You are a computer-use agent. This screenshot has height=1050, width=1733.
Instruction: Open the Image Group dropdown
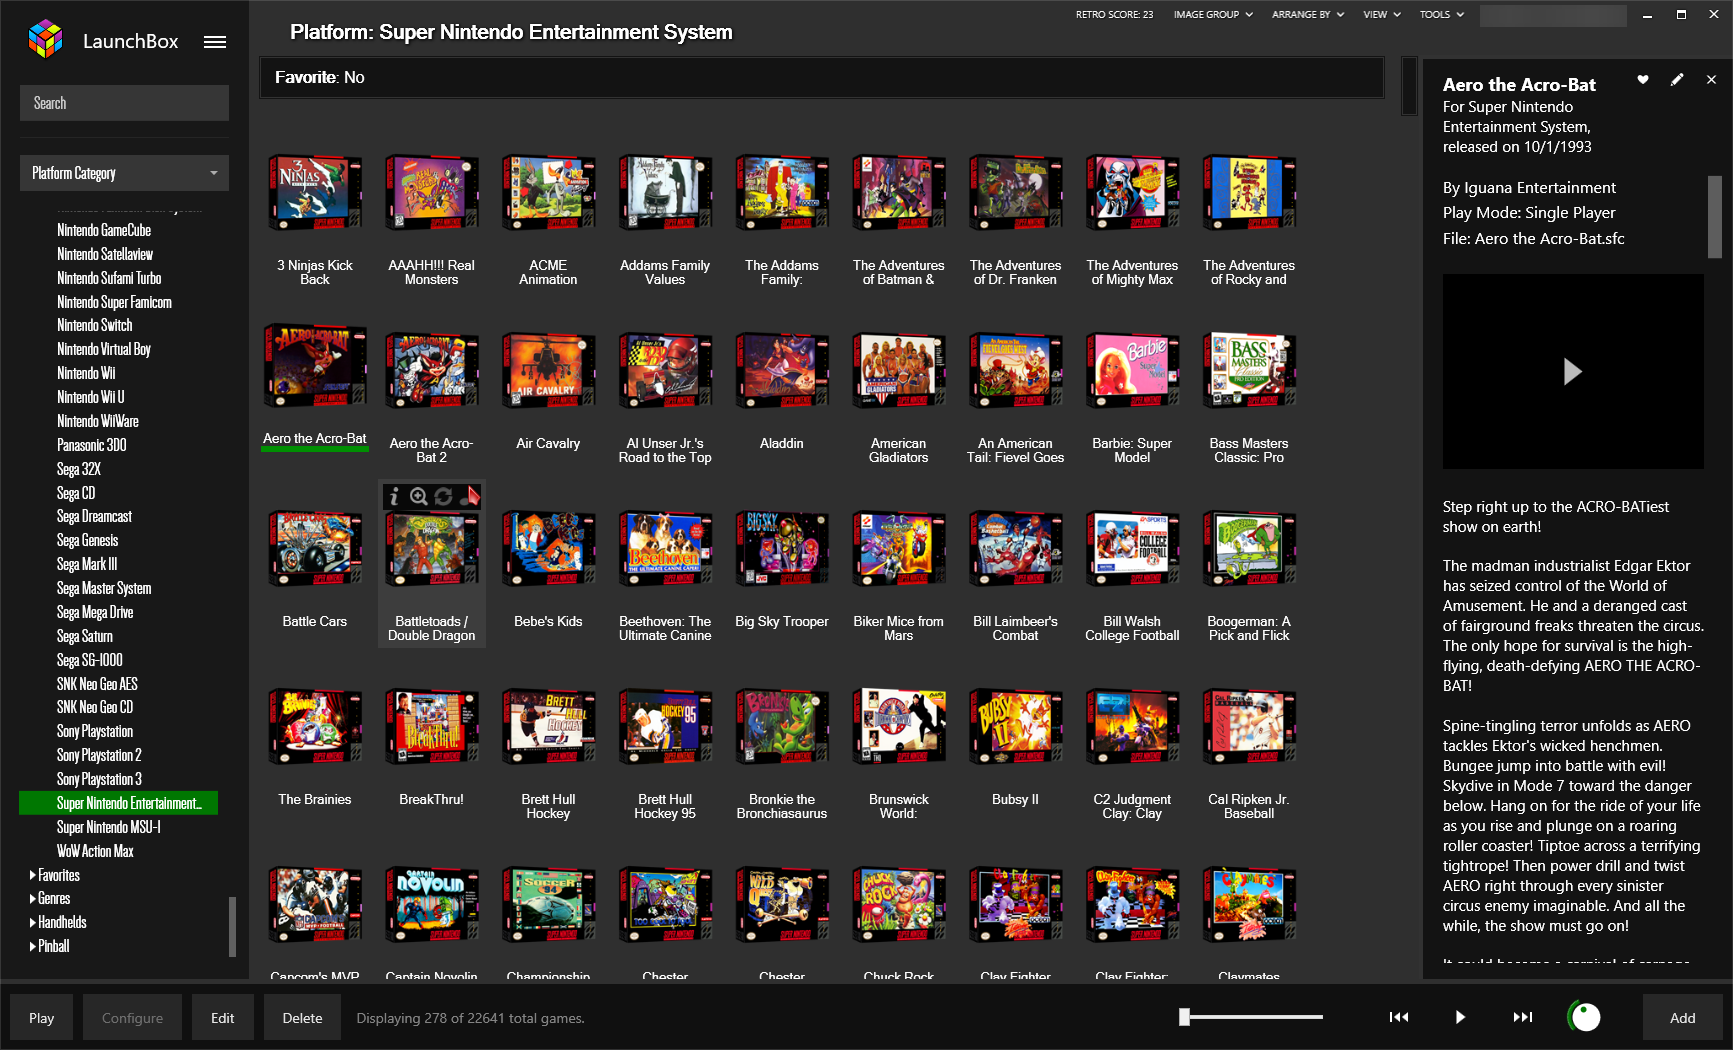pyautogui.click(x=1213, y=15)
